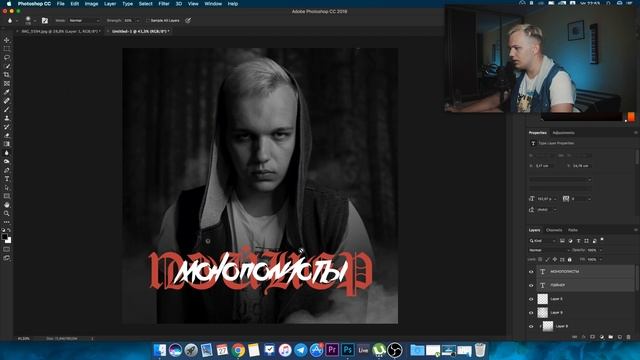640x360 pixels.
Task: Click the lock all padlock icon
Action: coord(570,260)
